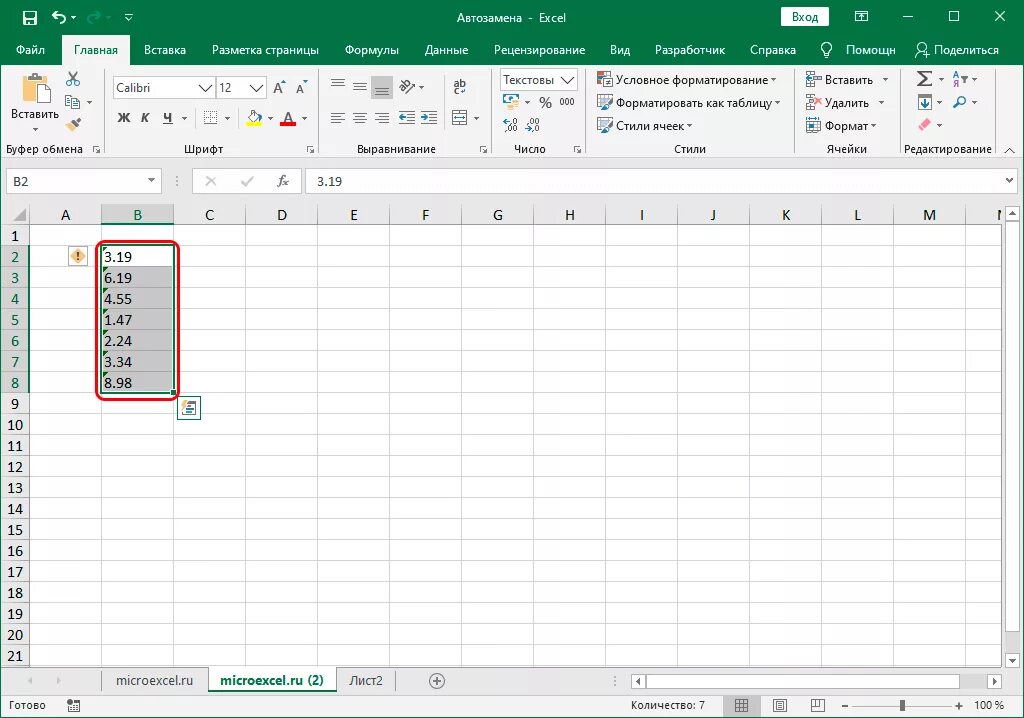Open the Find and Select magnifier
The height and width of the screenshot is (718, 1024).
pos(959,102)
